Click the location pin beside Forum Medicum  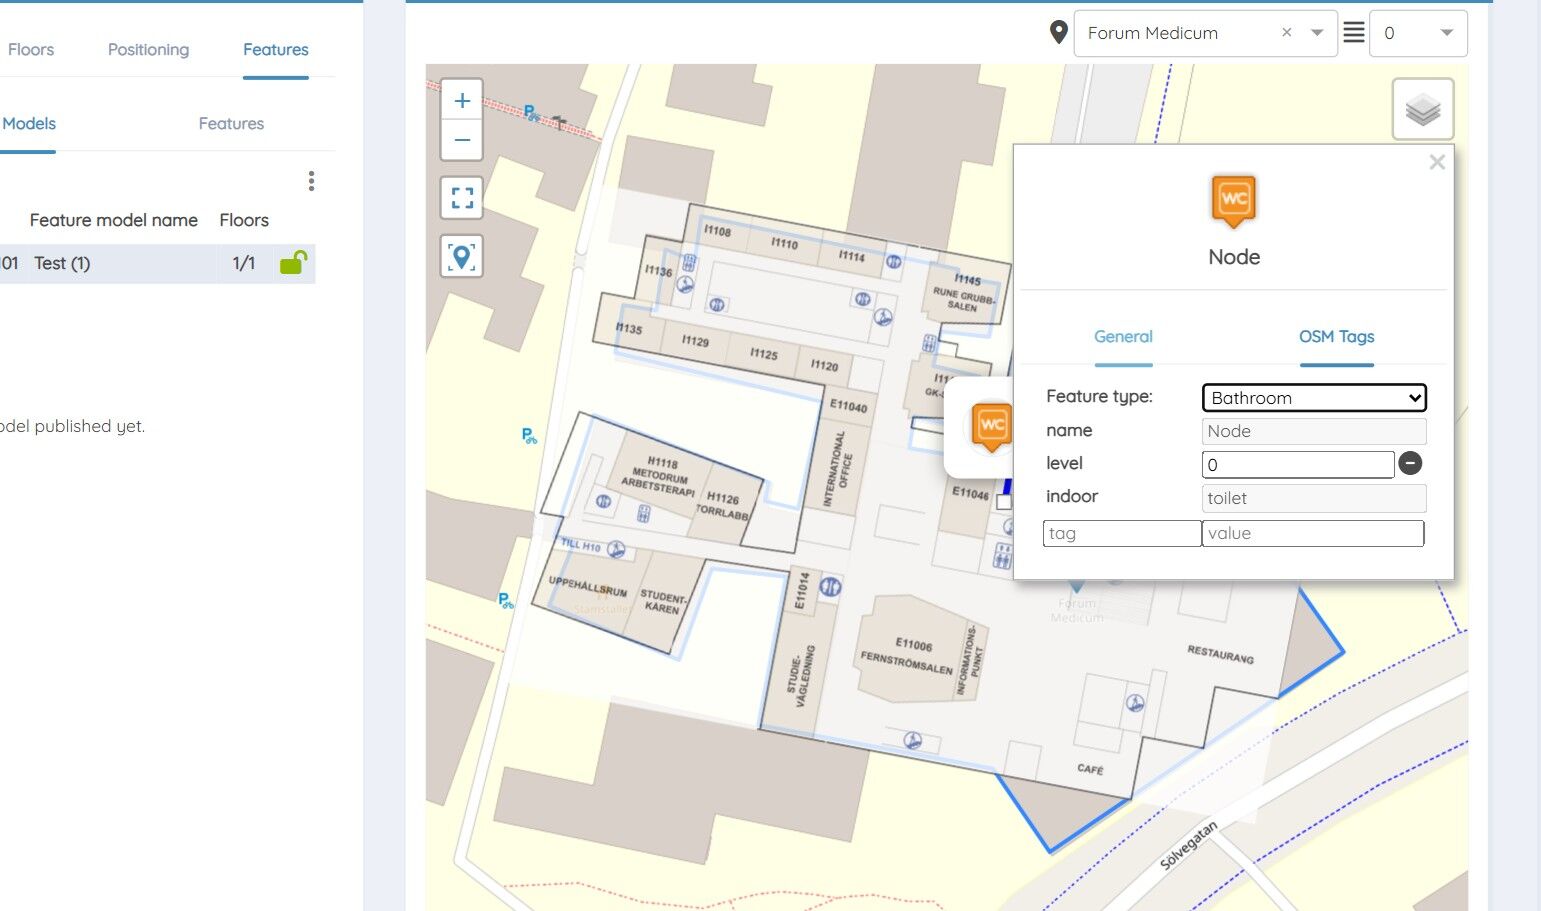[1059, 32]
